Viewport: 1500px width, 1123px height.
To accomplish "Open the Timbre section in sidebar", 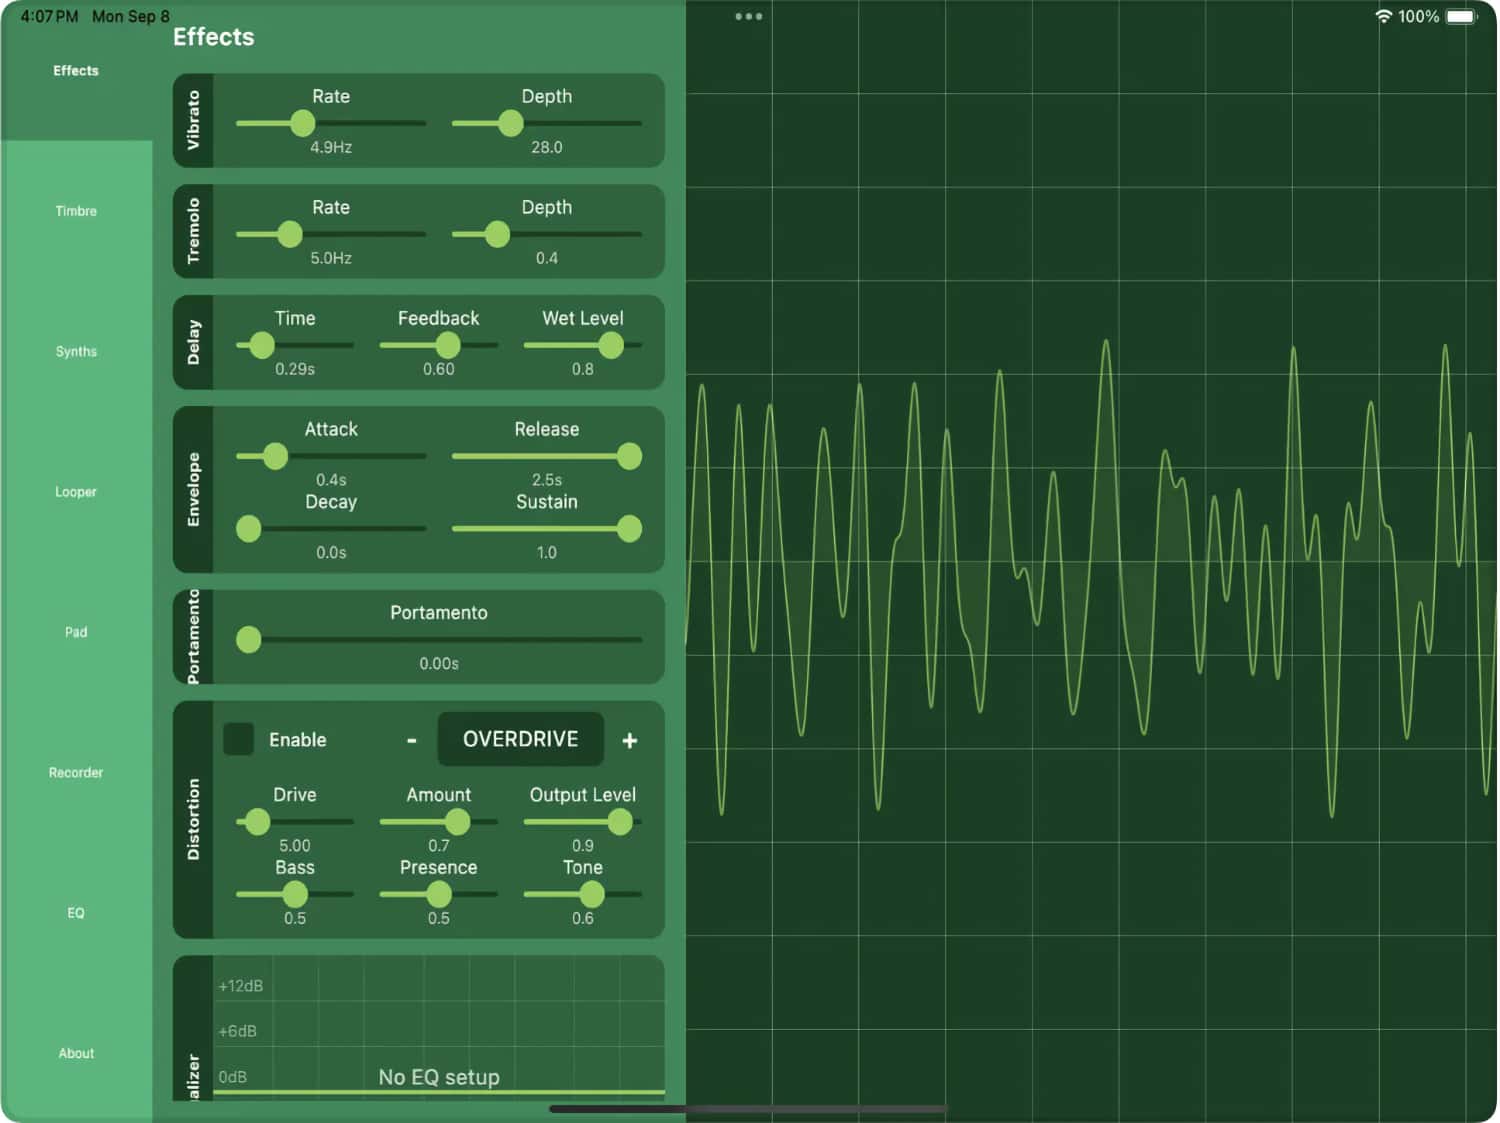I will pyautogui.click(x=76, y=211).
